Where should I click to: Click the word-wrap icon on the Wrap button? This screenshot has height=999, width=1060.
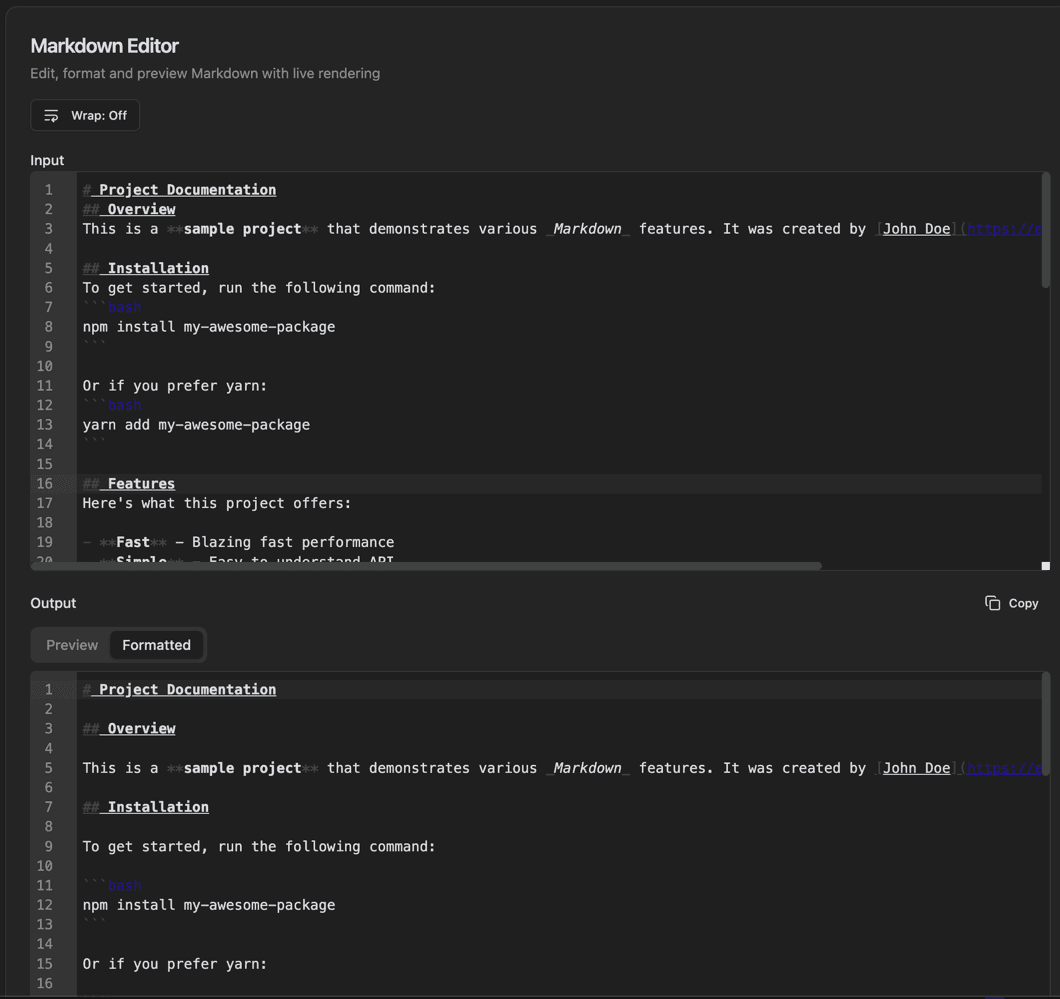(50, 115)
